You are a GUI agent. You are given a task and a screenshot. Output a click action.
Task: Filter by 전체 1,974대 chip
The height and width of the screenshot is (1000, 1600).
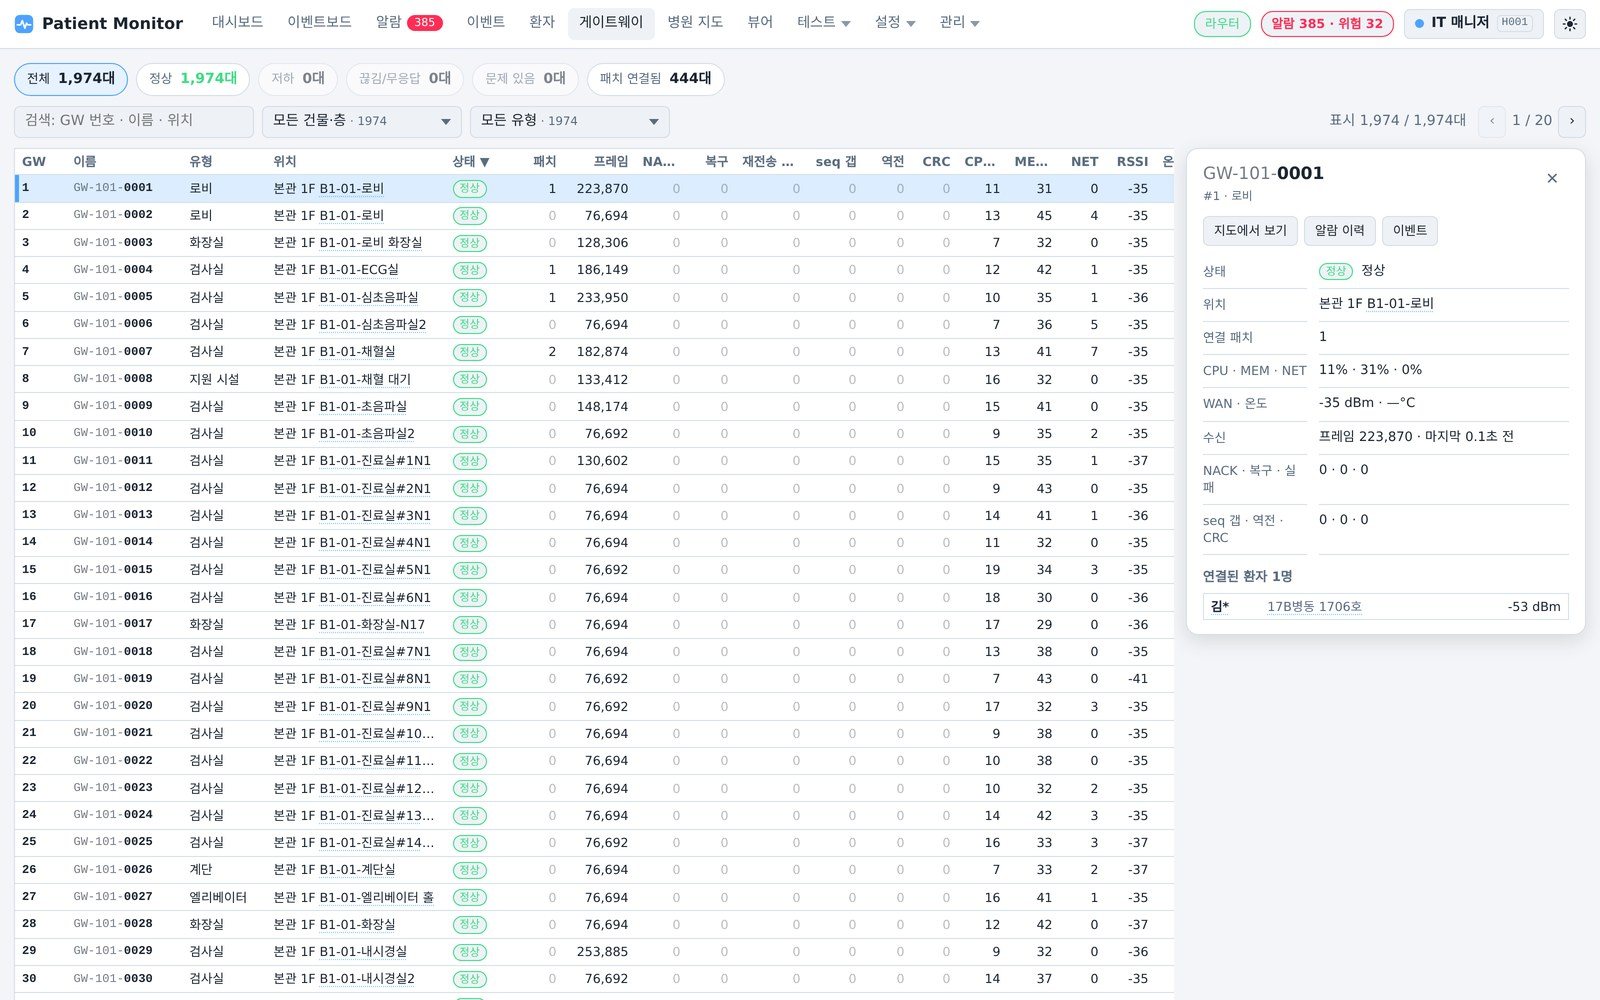(71, 78)
